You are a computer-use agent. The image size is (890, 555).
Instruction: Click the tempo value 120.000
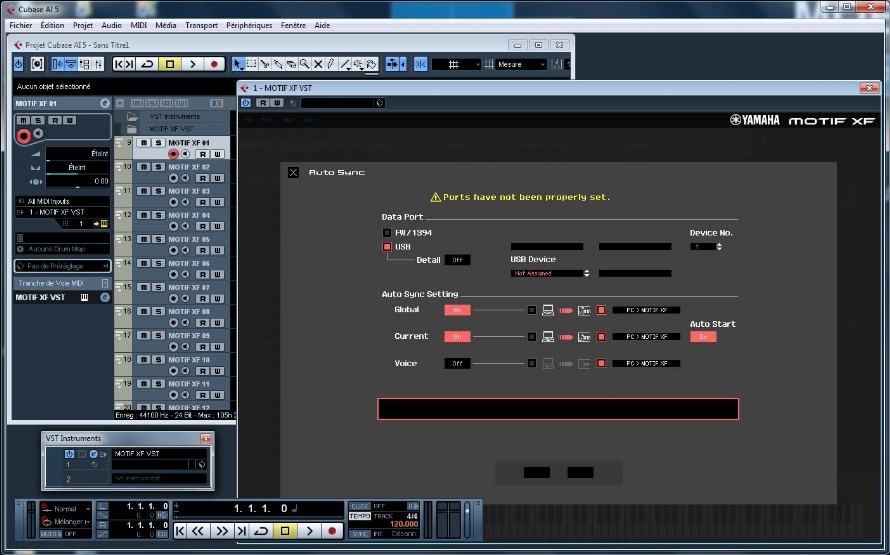[402, 523]
